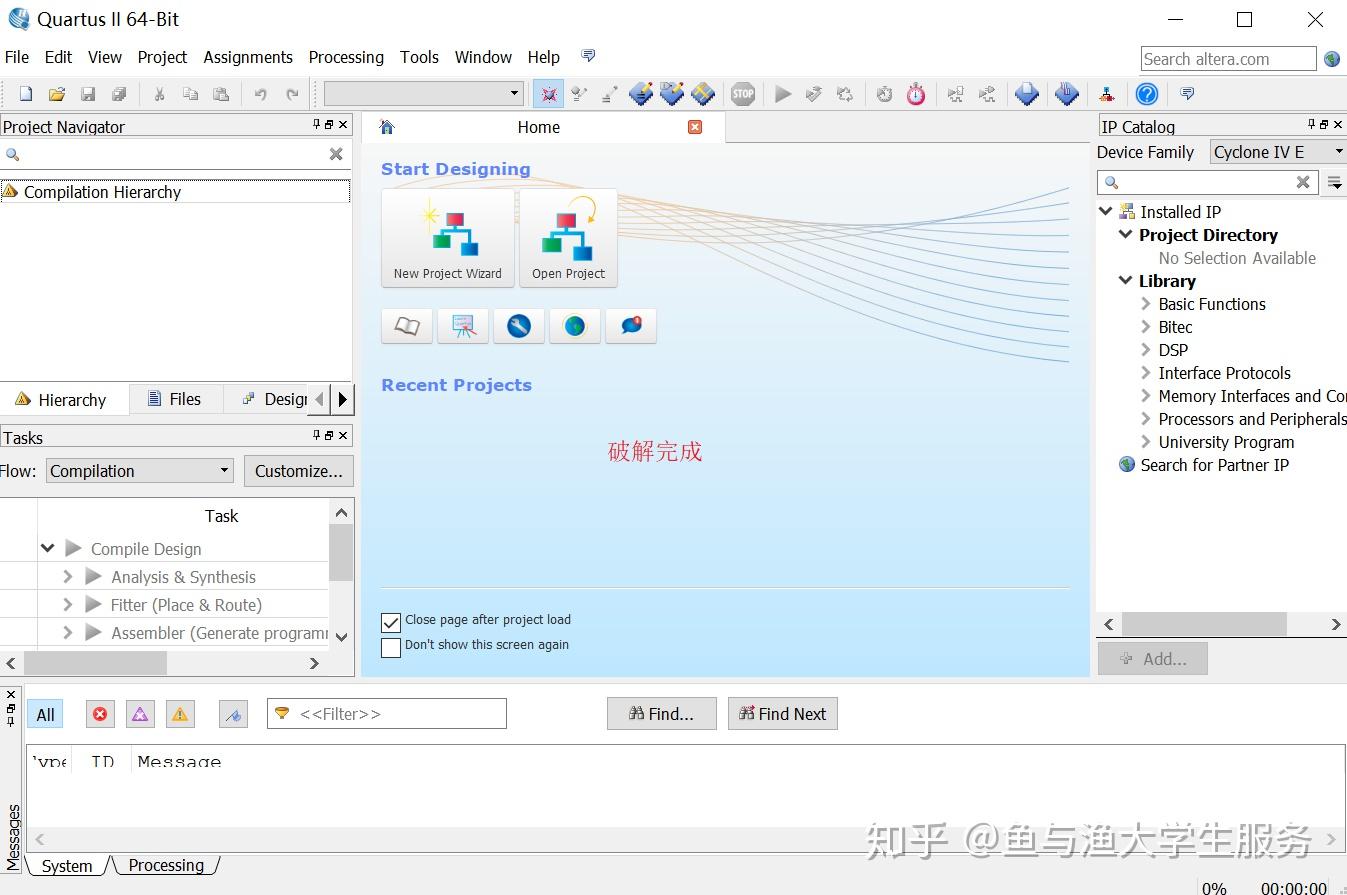
Task: Expand Basic Functions in the Library tree
Action: coord(1146,304)
